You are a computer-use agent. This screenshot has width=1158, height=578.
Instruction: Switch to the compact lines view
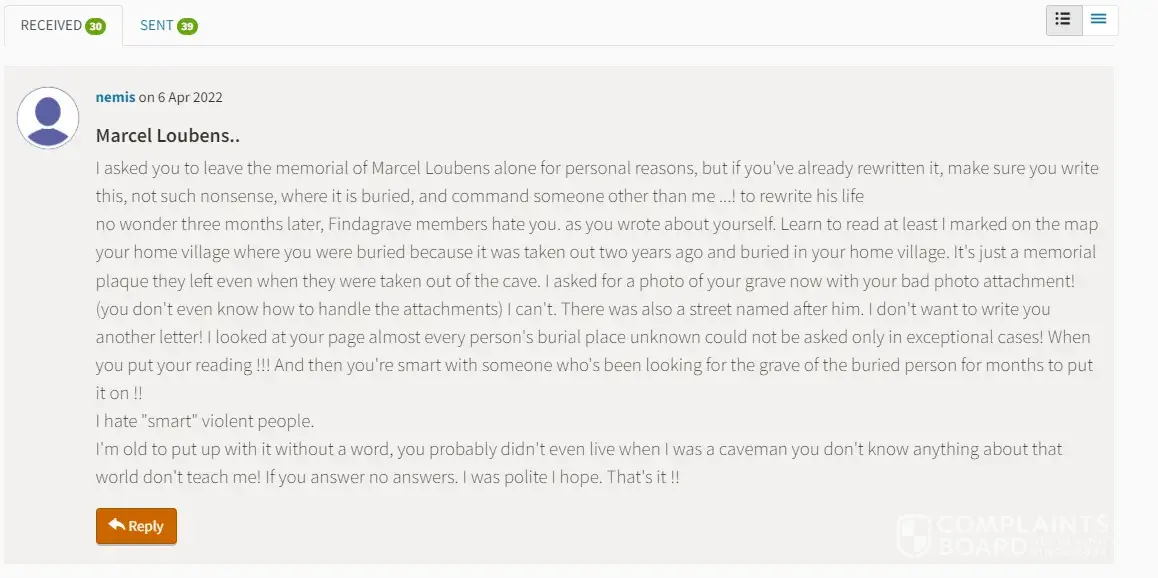tap(1099, 19)
